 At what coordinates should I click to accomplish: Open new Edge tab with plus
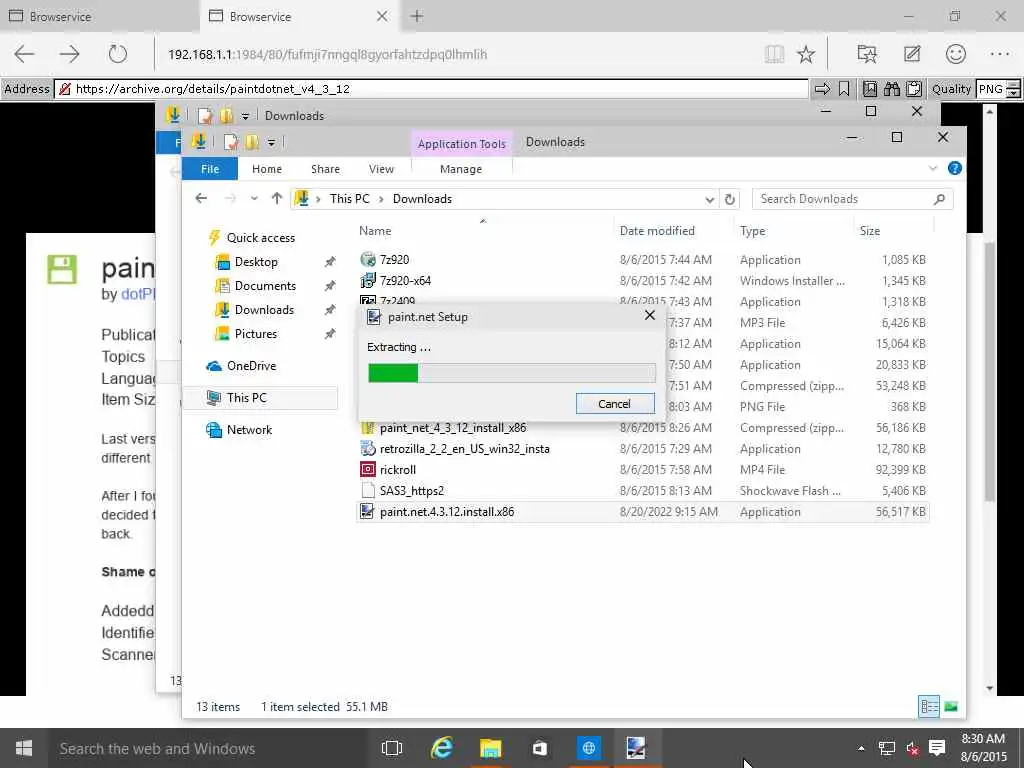click(417, 16)
